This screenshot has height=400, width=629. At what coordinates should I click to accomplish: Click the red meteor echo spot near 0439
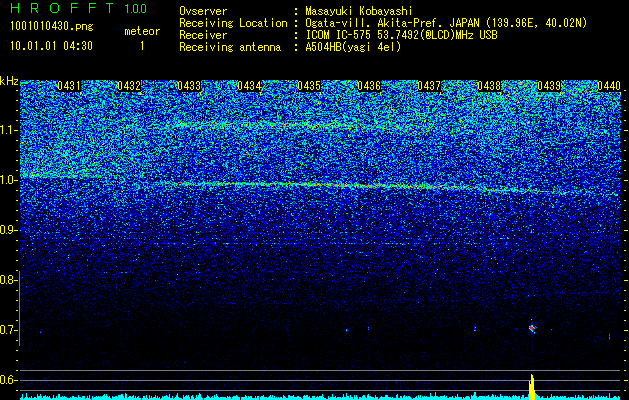pyautogui.click(x=532, y=329)
